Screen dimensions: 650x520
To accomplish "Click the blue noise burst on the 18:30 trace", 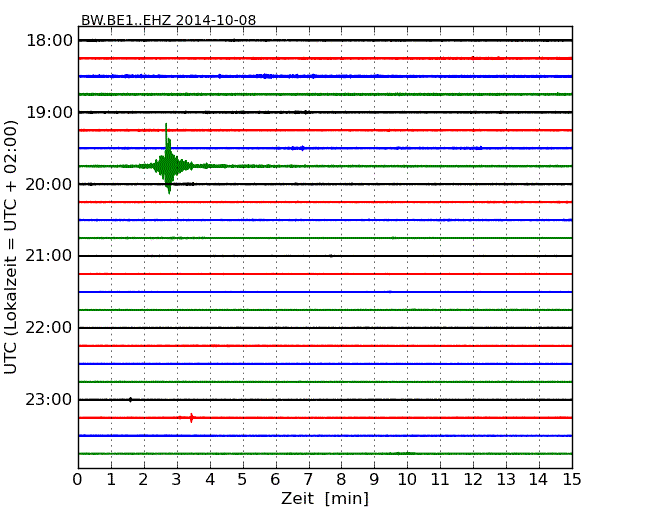I will (x=266, y=76).
